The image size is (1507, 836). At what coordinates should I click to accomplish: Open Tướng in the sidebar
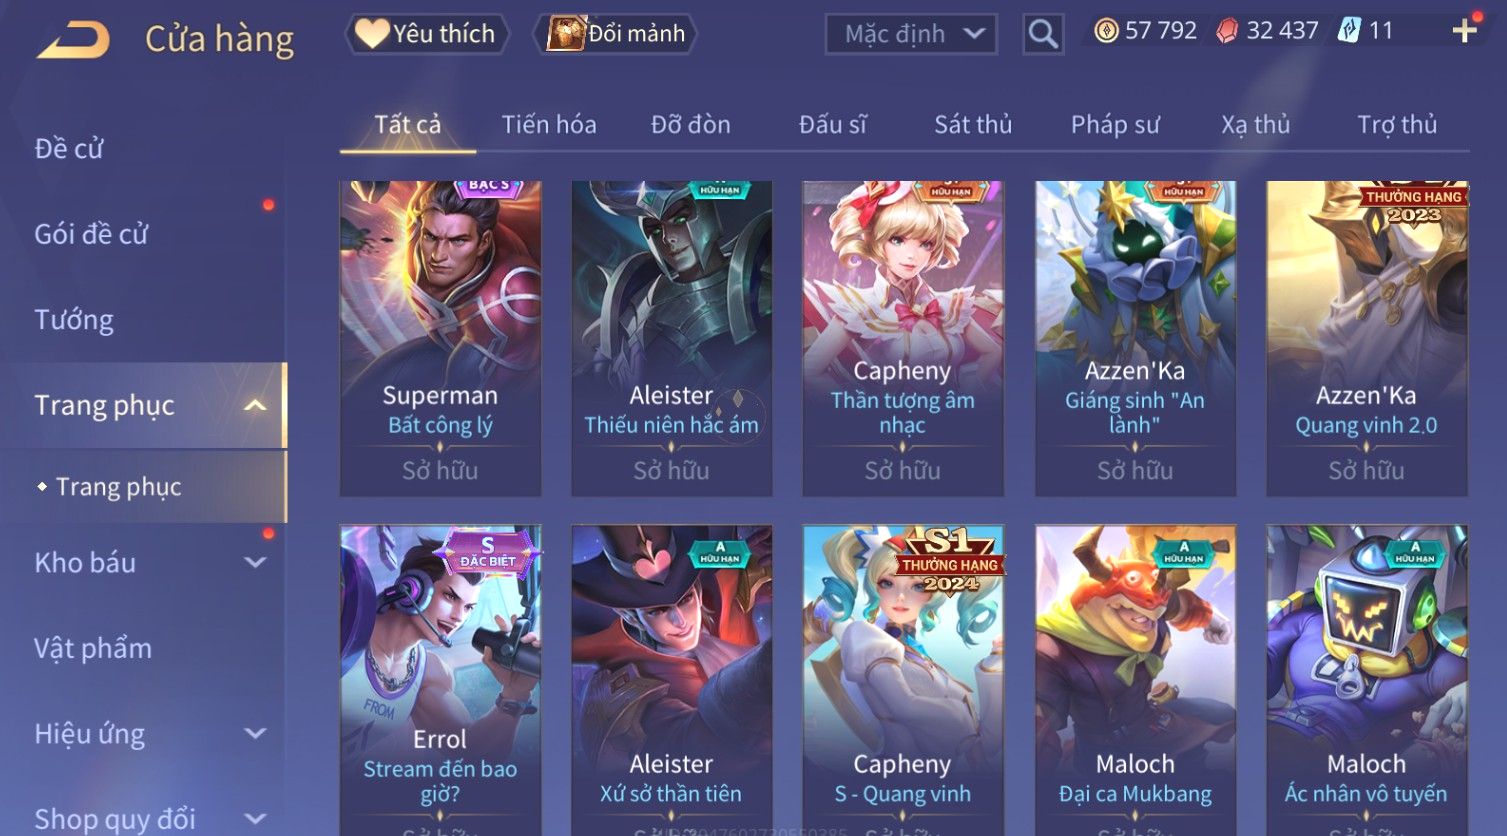(74, 320)
